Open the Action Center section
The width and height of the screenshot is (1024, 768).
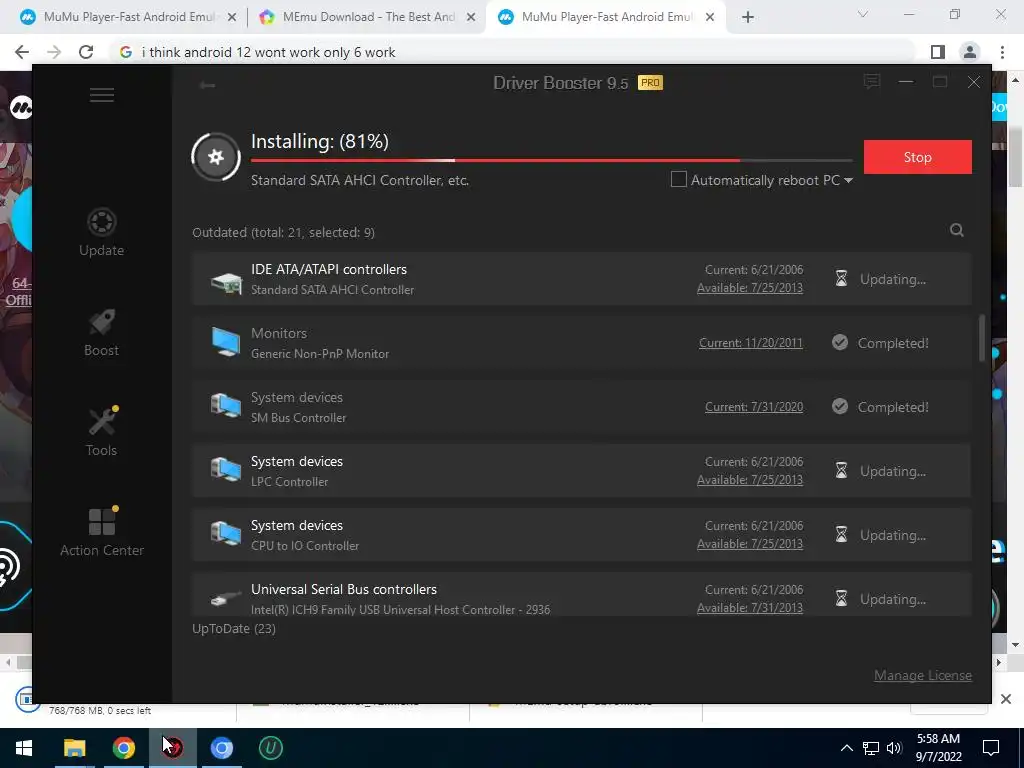coord(102,532)
